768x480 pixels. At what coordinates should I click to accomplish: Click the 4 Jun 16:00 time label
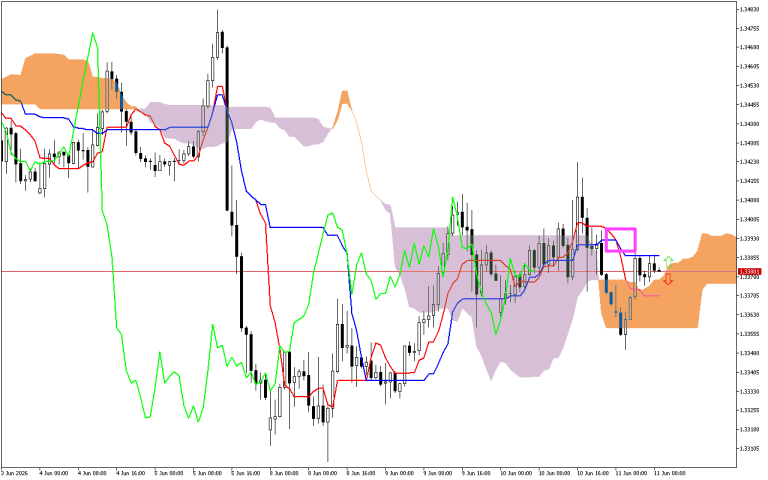click(130, 473)
